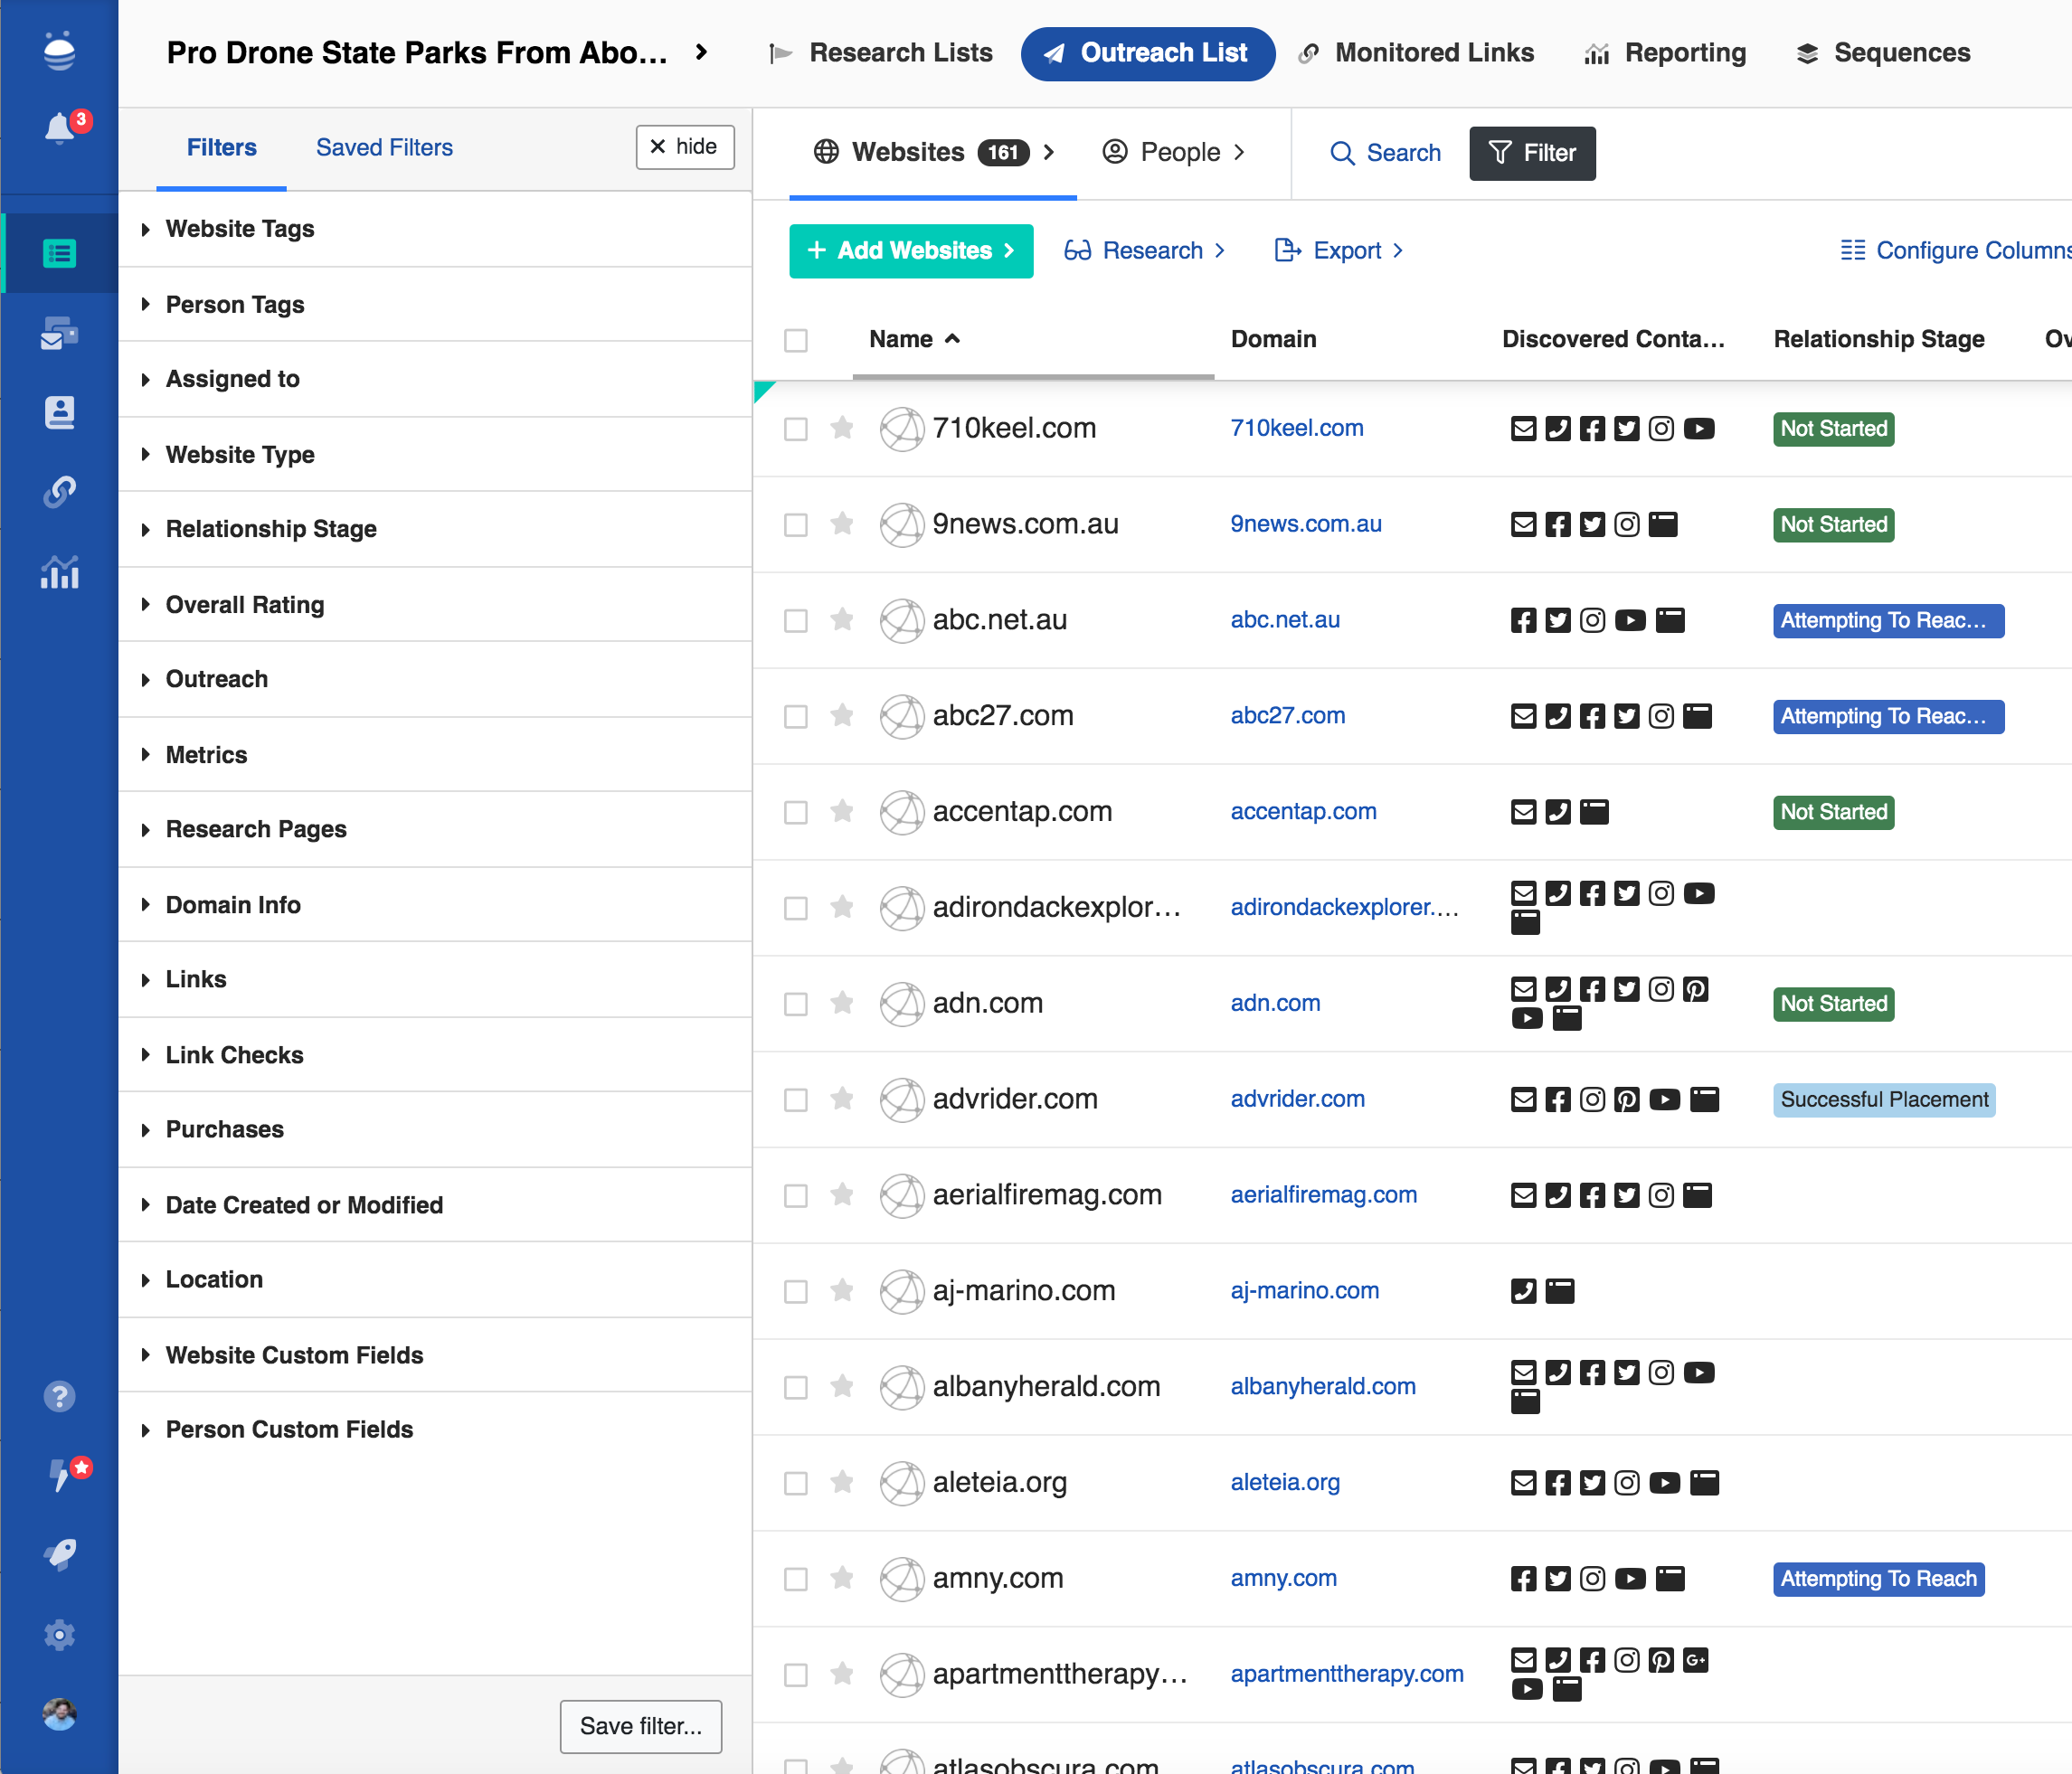Viewport: 2072px width, 1774px height.
Task: Star the 710keel.com website row
Action: (x=842, y=428)
